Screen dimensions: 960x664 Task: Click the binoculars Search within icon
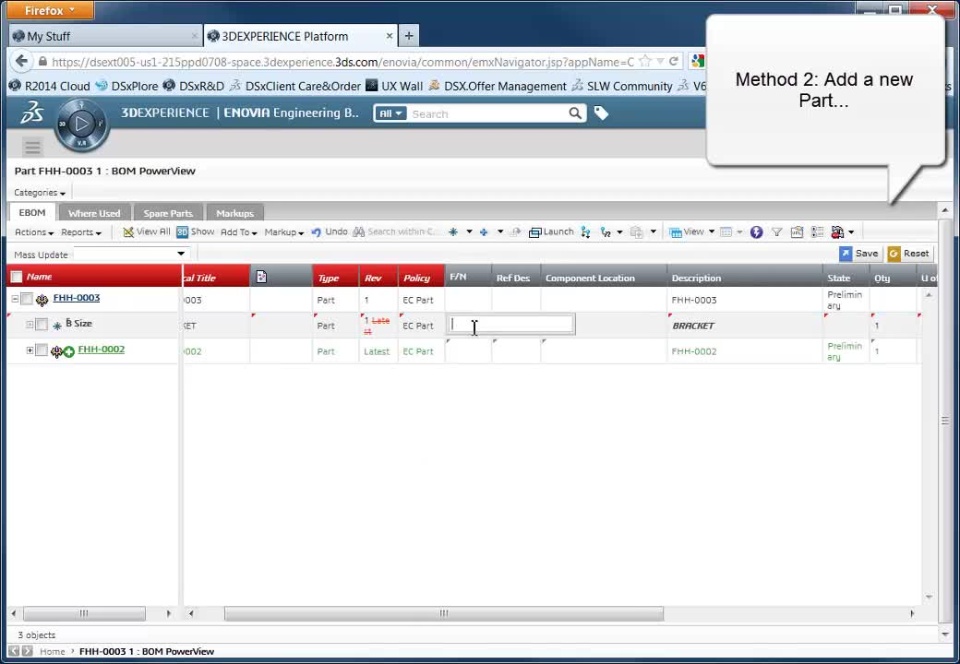(359, 232)
